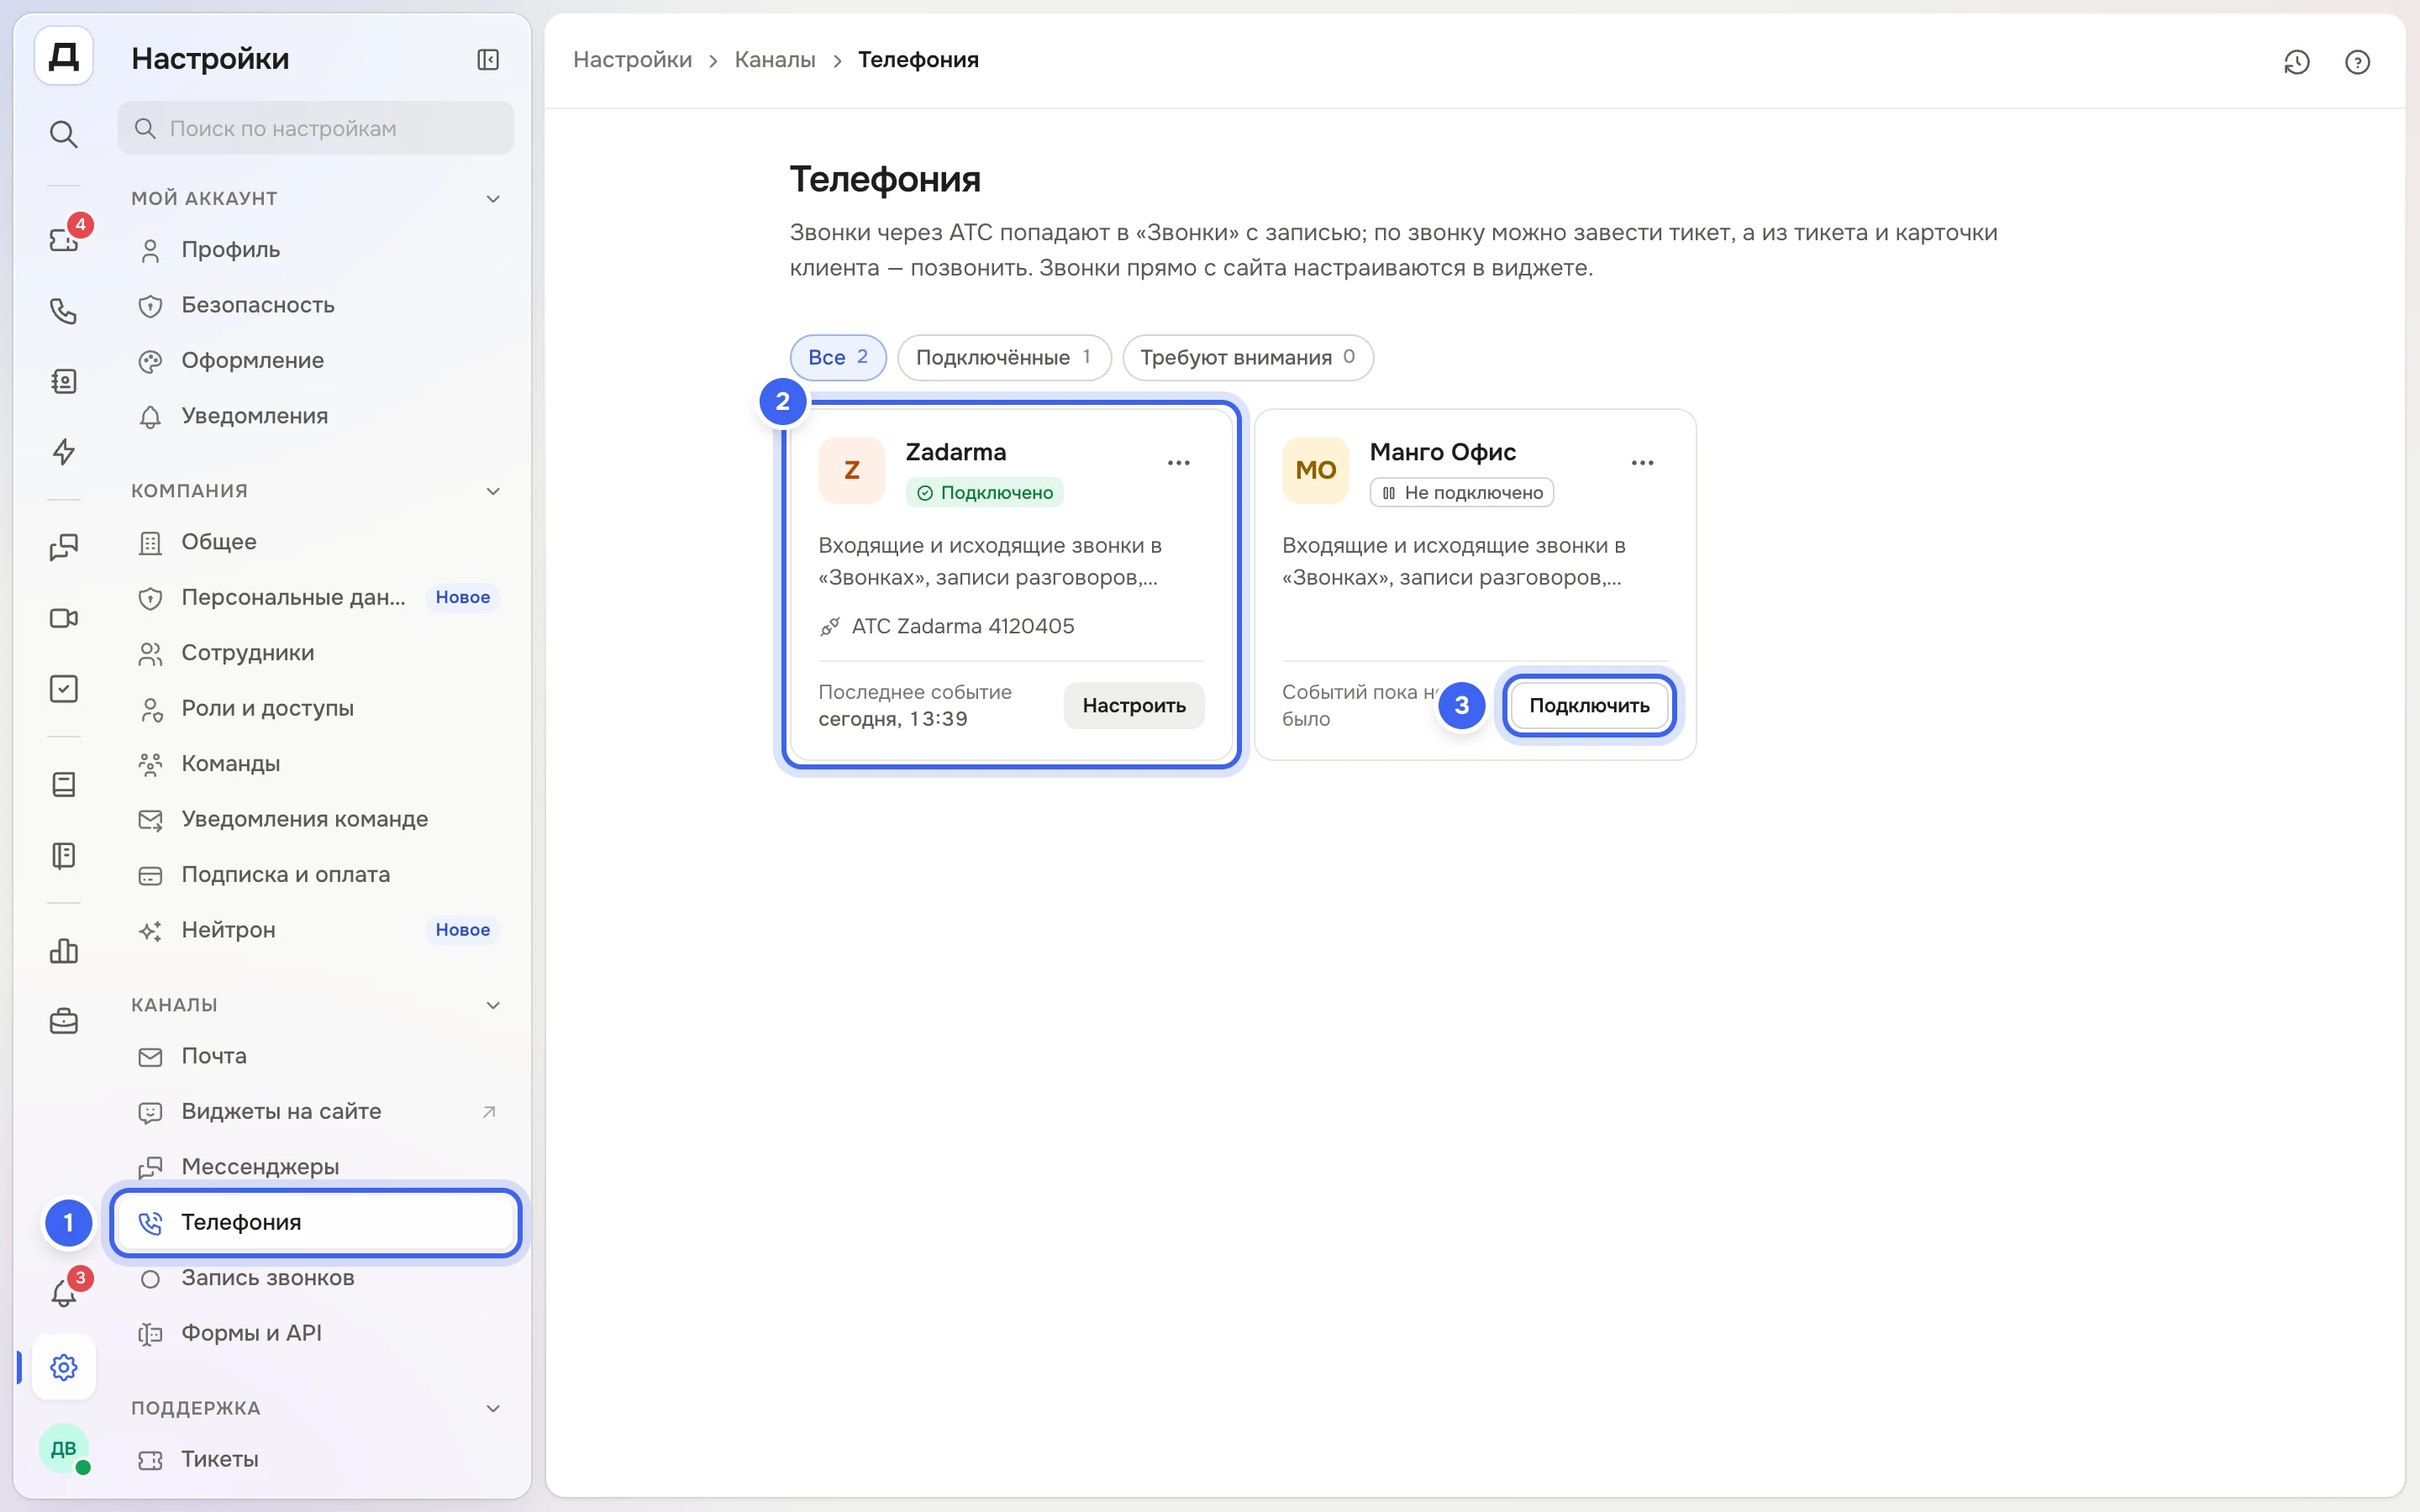Collapse the МОЙ АККАУНТ section
This screenshot has width=2420, height=1512.
click(493, 198)
